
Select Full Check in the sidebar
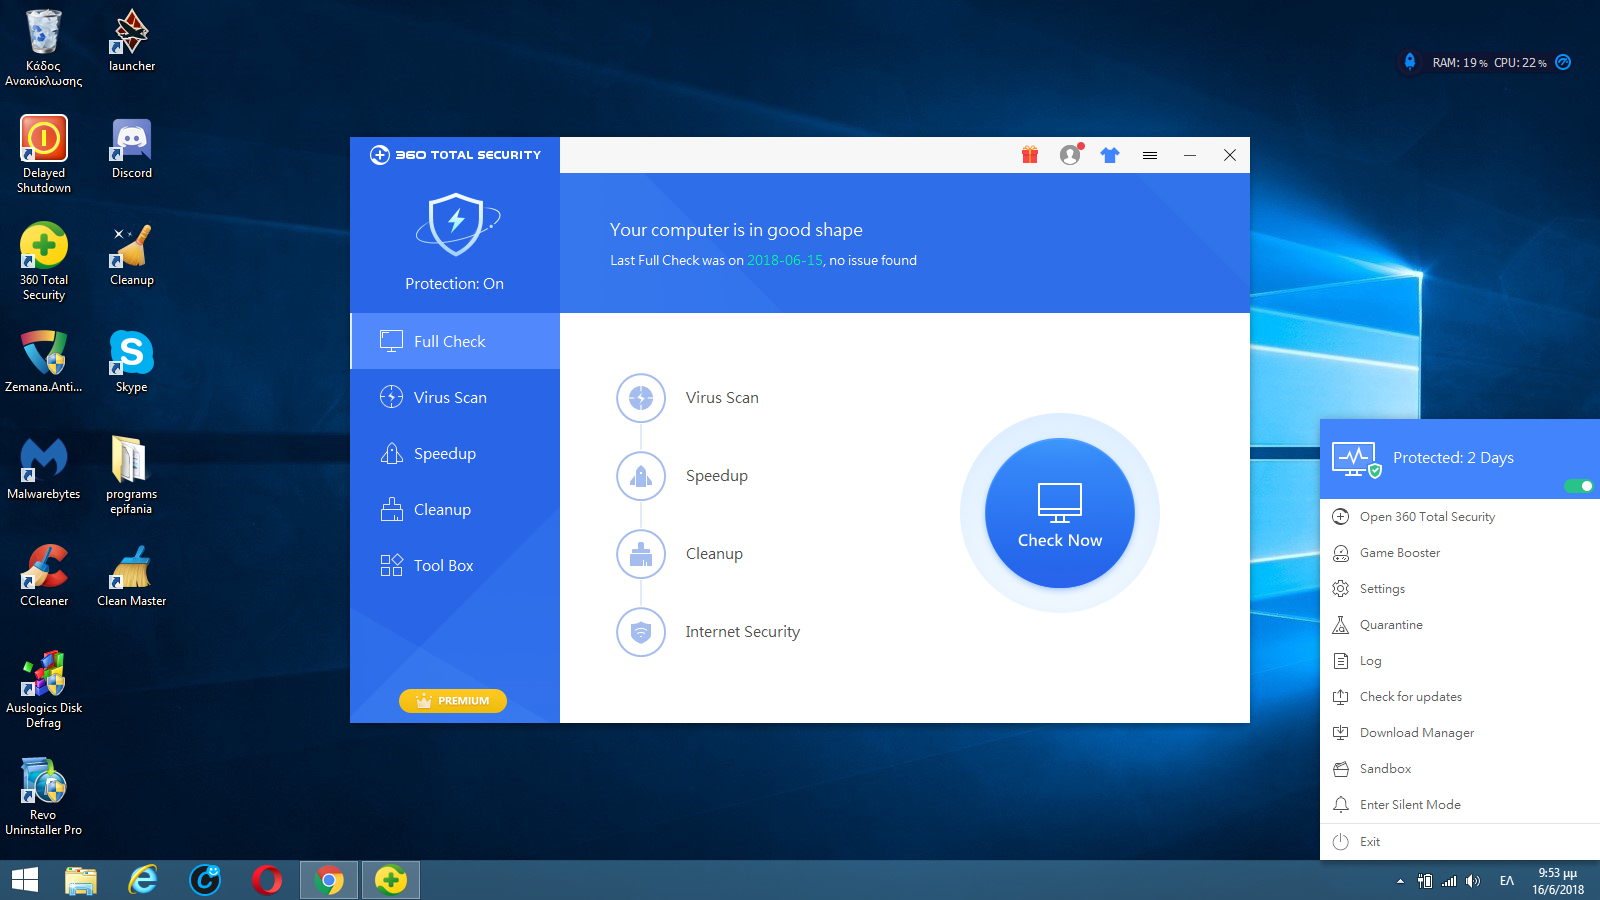455,341
